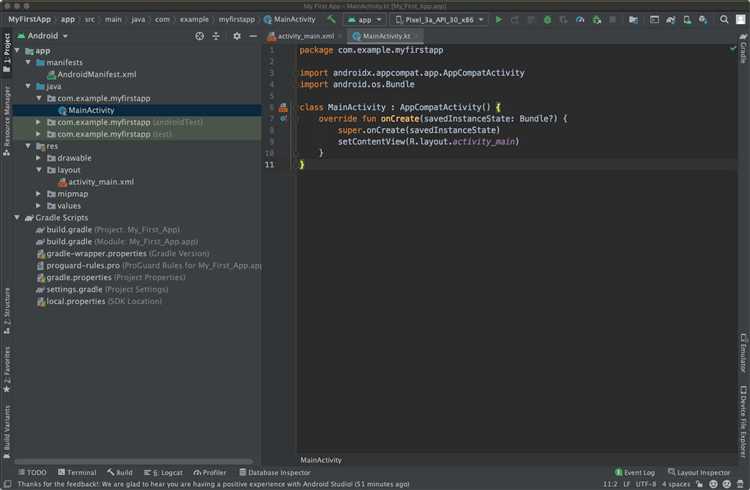Click the UTF-8 encoding in status bar
This screenshot has width=750, height=490.
pos(647,484)
